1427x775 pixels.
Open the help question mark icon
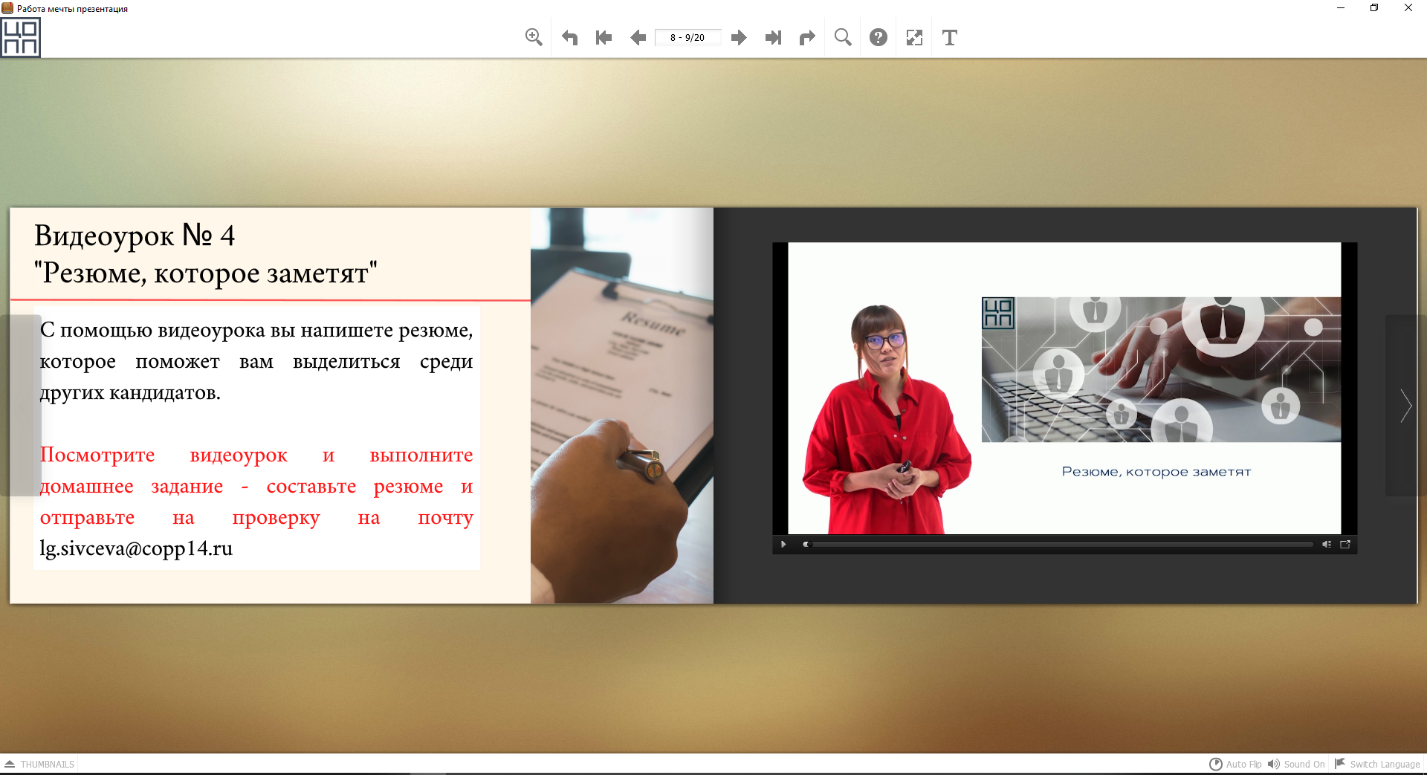tap(878, 37)
